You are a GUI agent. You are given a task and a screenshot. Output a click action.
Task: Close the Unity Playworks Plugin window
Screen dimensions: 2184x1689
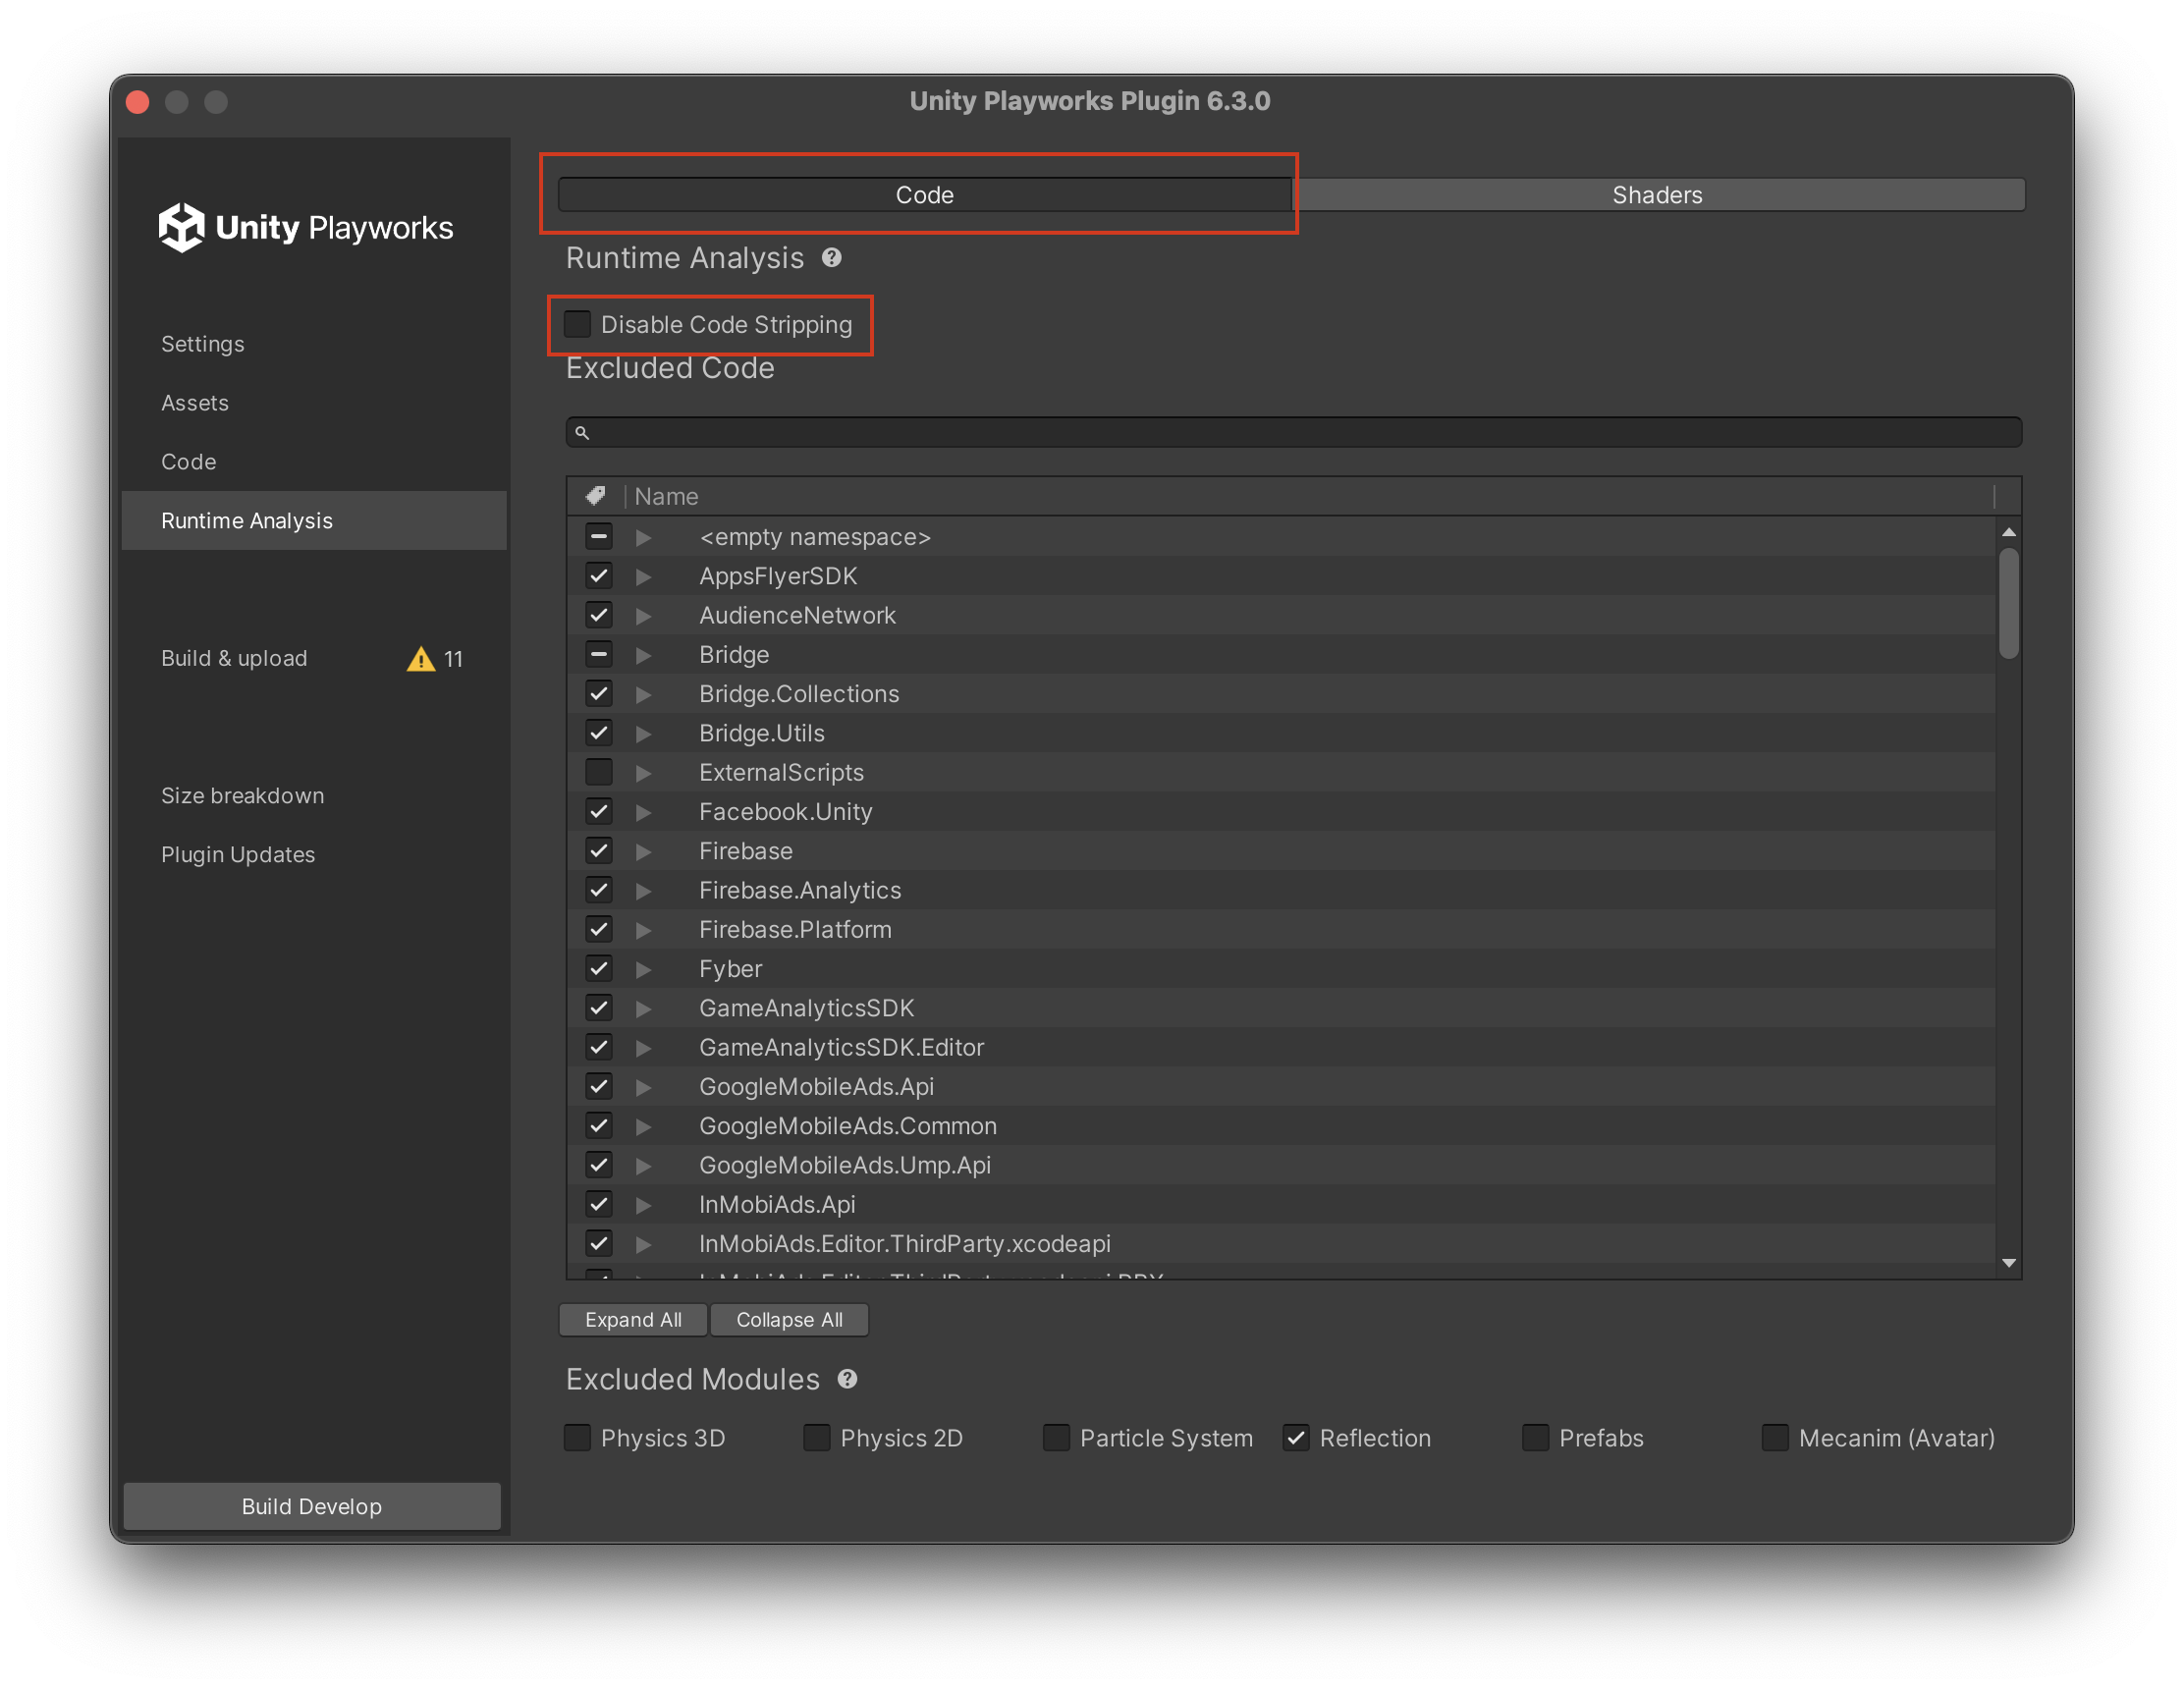[138, 102]
